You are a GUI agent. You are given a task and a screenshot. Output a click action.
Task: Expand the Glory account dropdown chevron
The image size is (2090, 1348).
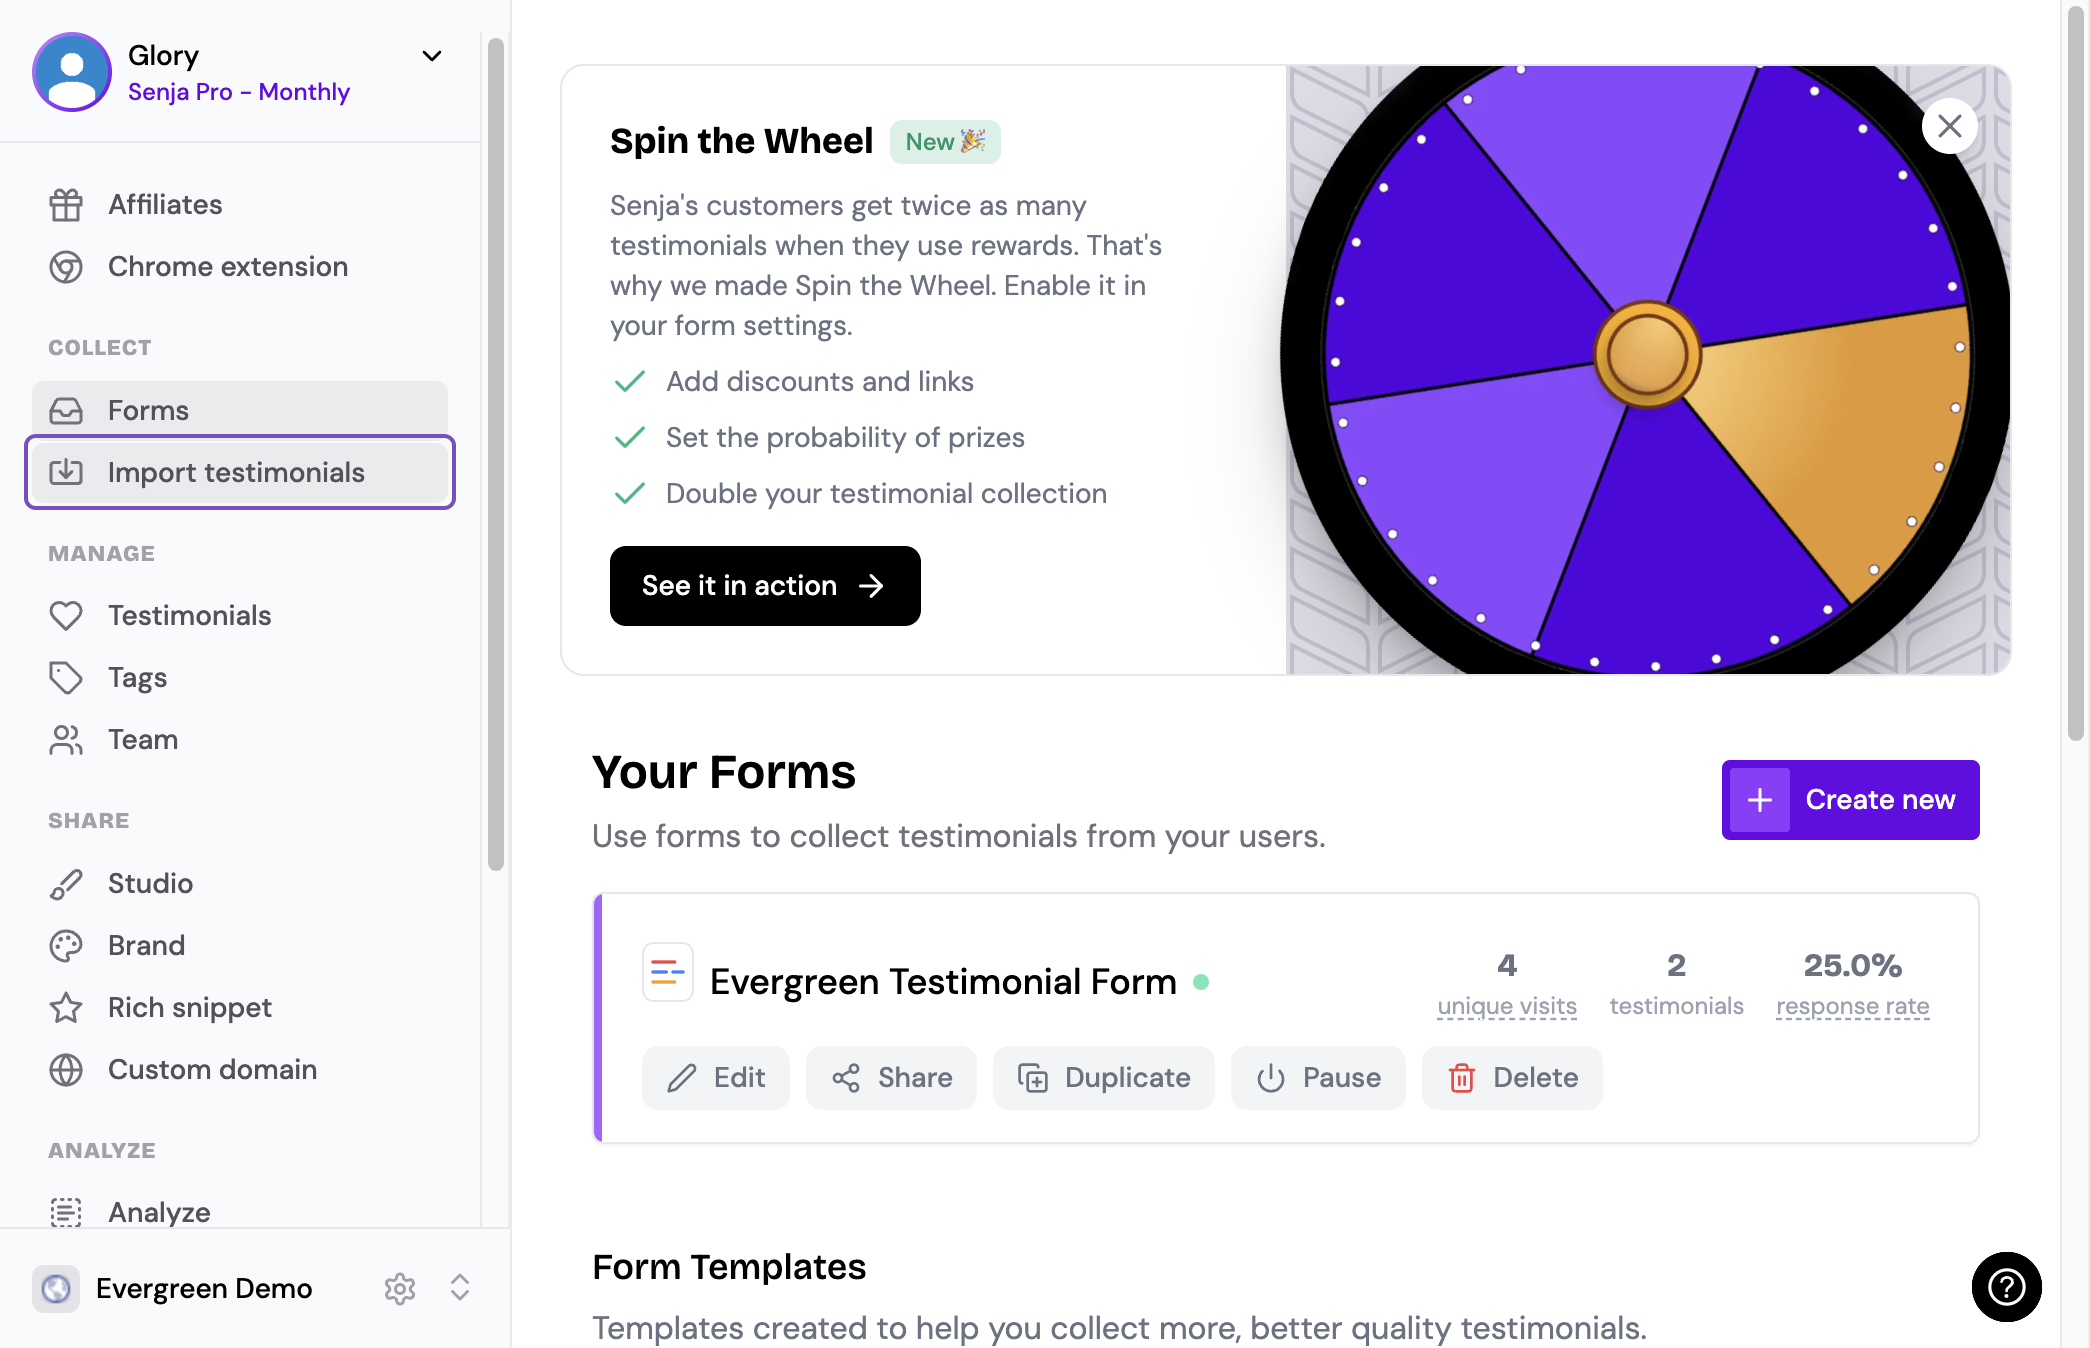(x=432, y=56)
